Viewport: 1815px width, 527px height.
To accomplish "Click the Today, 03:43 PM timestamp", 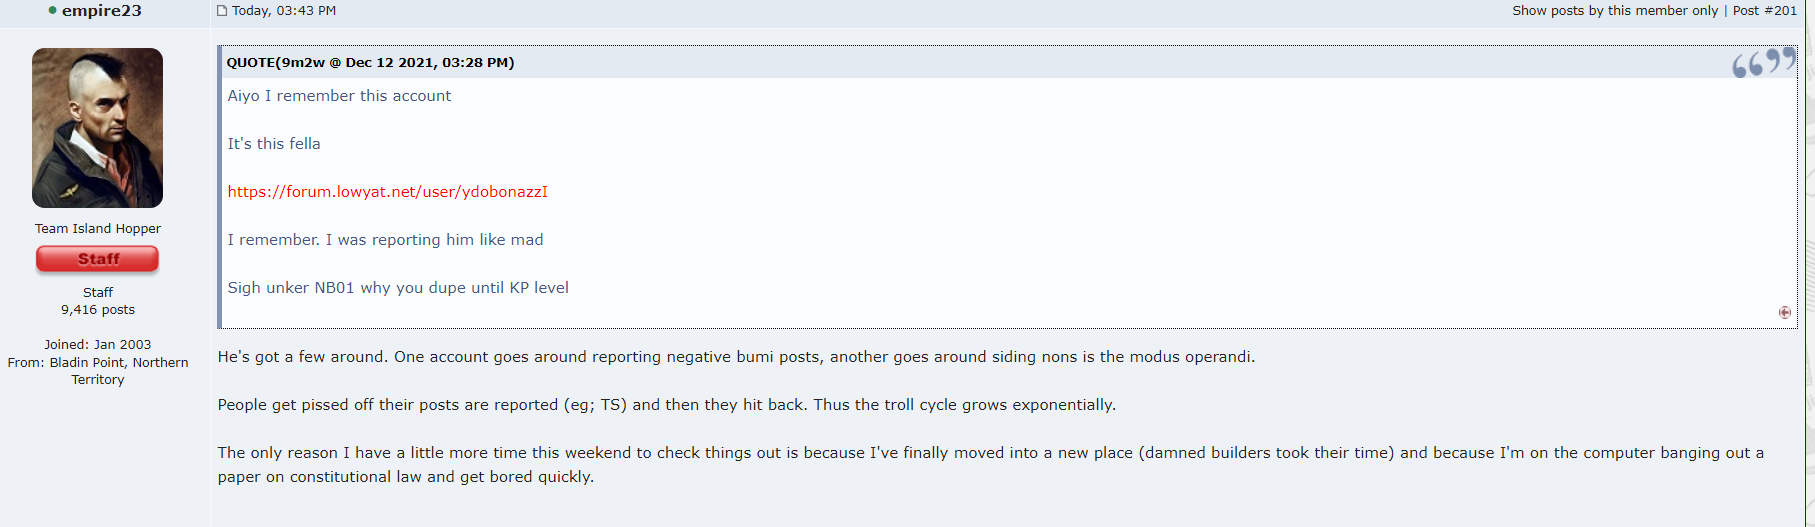I will click(284, 11).
